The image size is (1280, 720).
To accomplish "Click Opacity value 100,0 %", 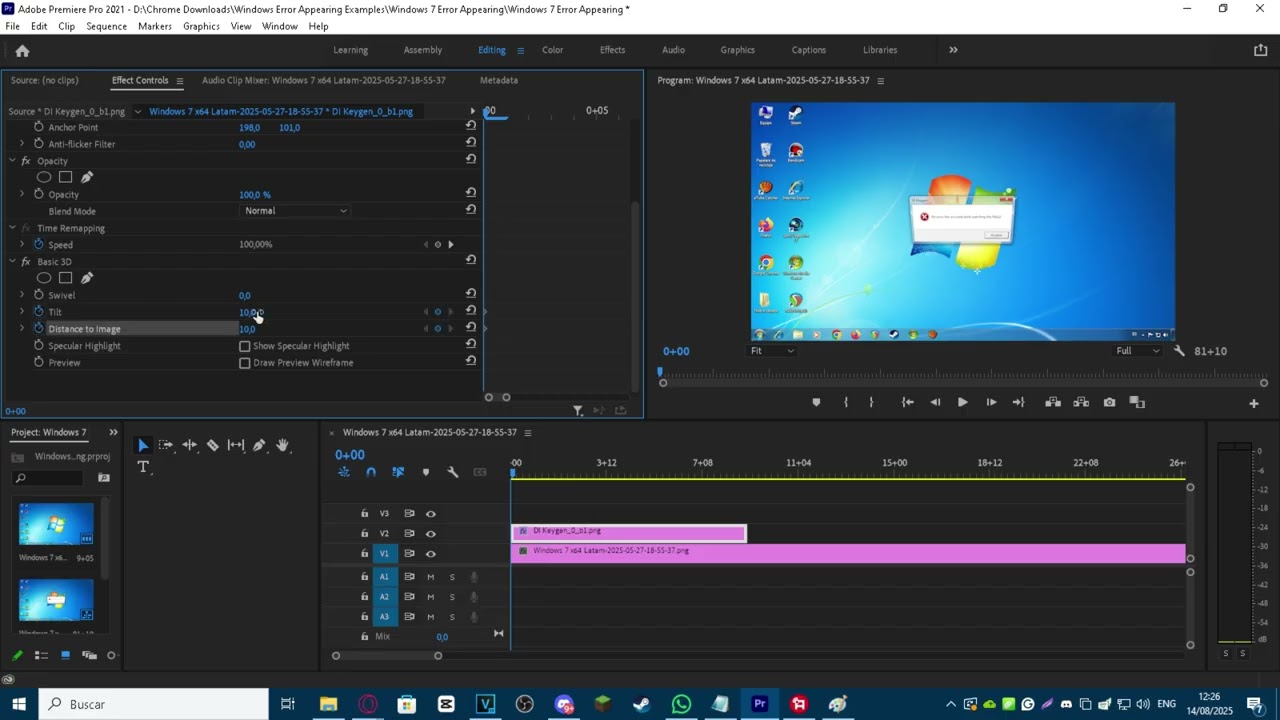I will click(x=254, y=194).
